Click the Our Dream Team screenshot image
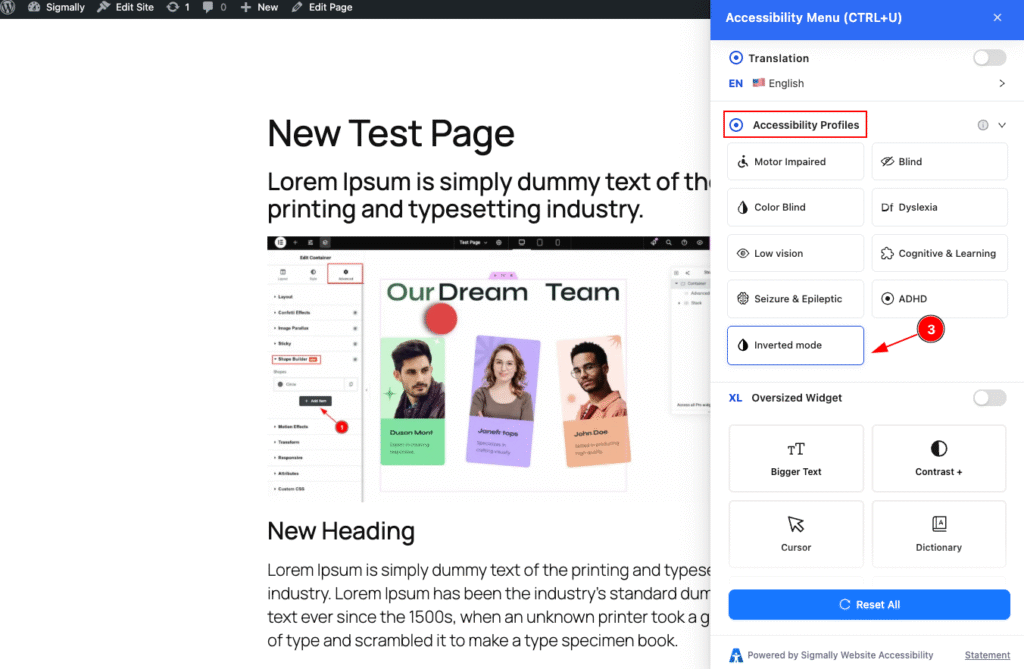 pos(488,368)
